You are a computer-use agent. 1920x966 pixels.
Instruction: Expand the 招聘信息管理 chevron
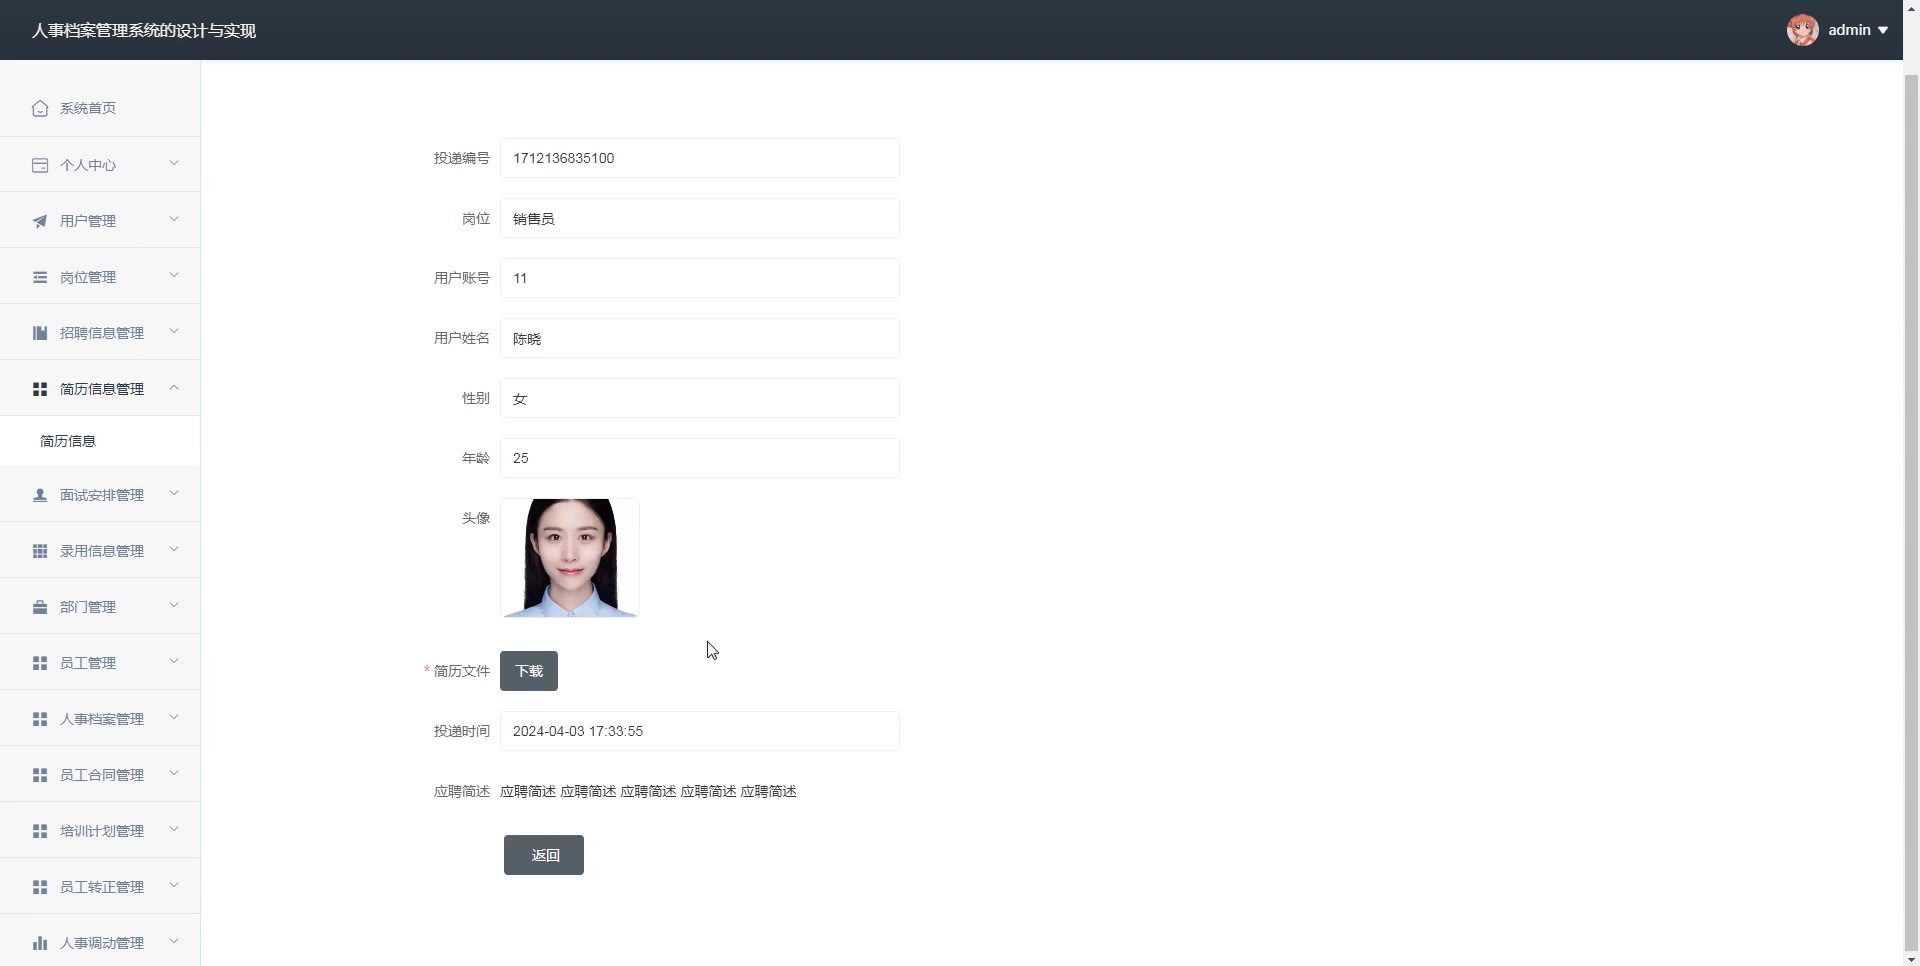coord(174,331)
